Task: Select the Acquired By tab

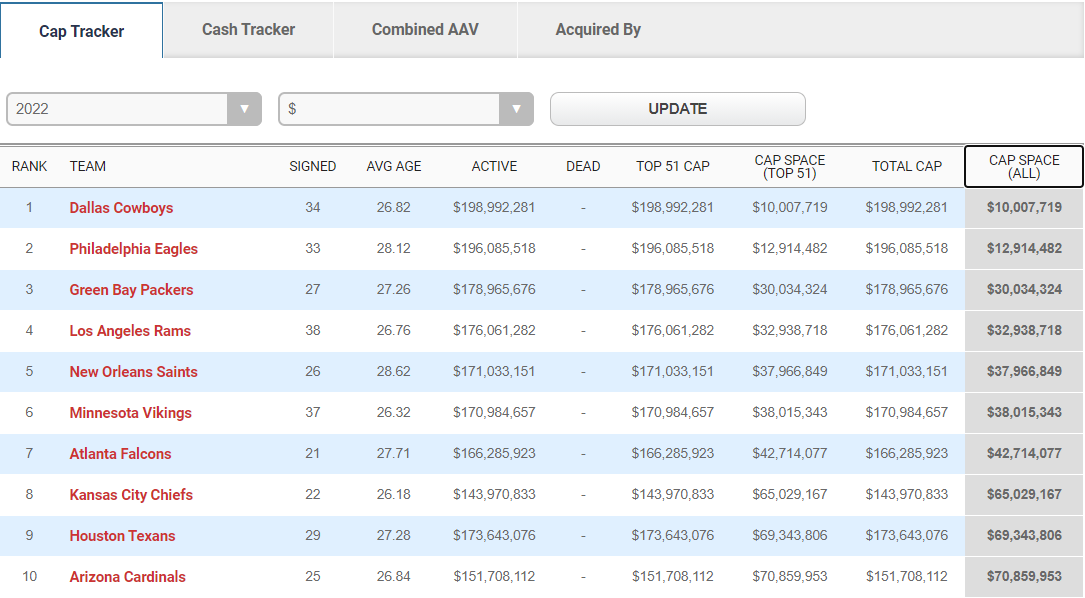Action: click(x=598, y=30)
